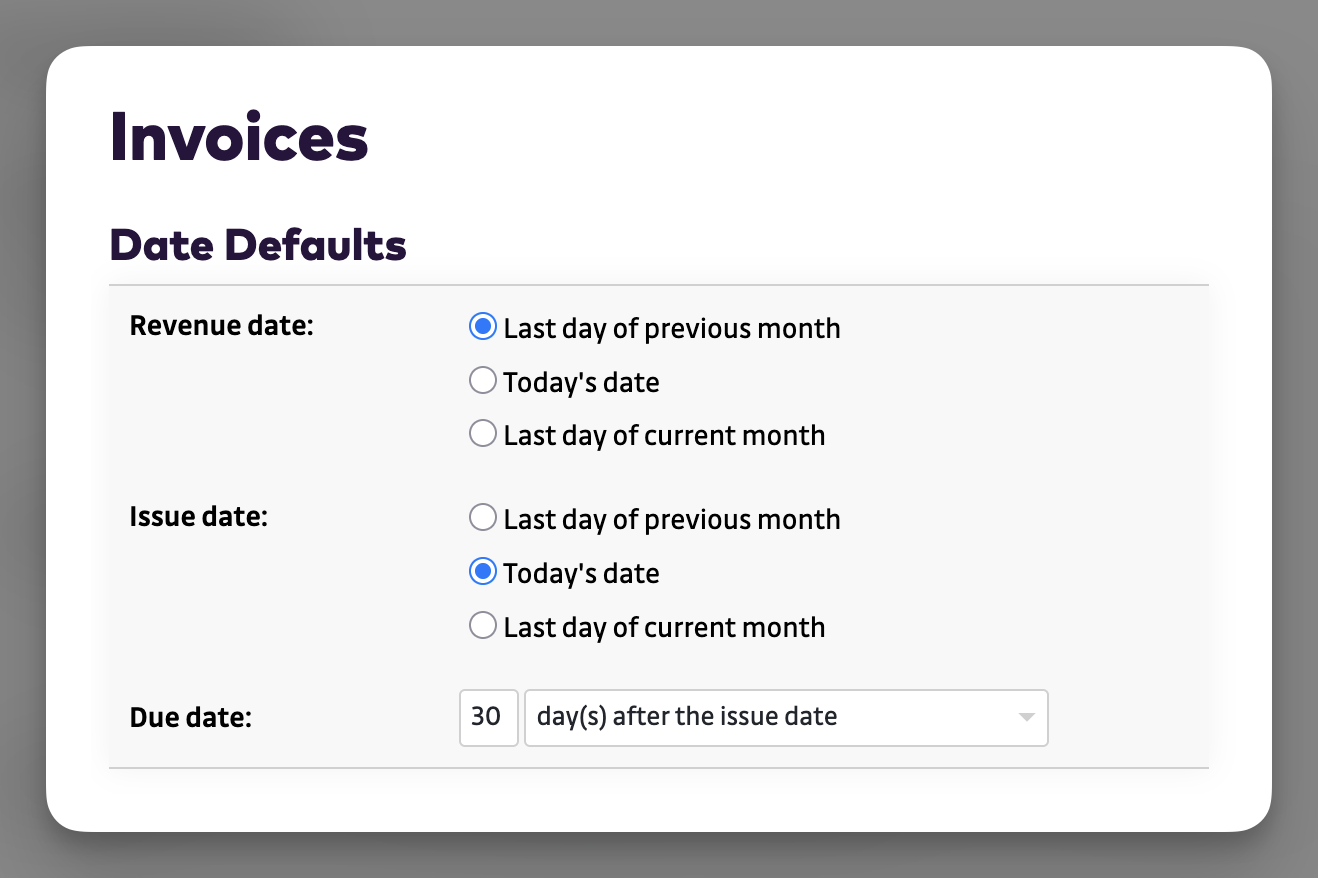The width and height of the screenshot is (1318, 878).
Task: Click the 'Invoices' page heading
Action: click(x=239, y=136)
